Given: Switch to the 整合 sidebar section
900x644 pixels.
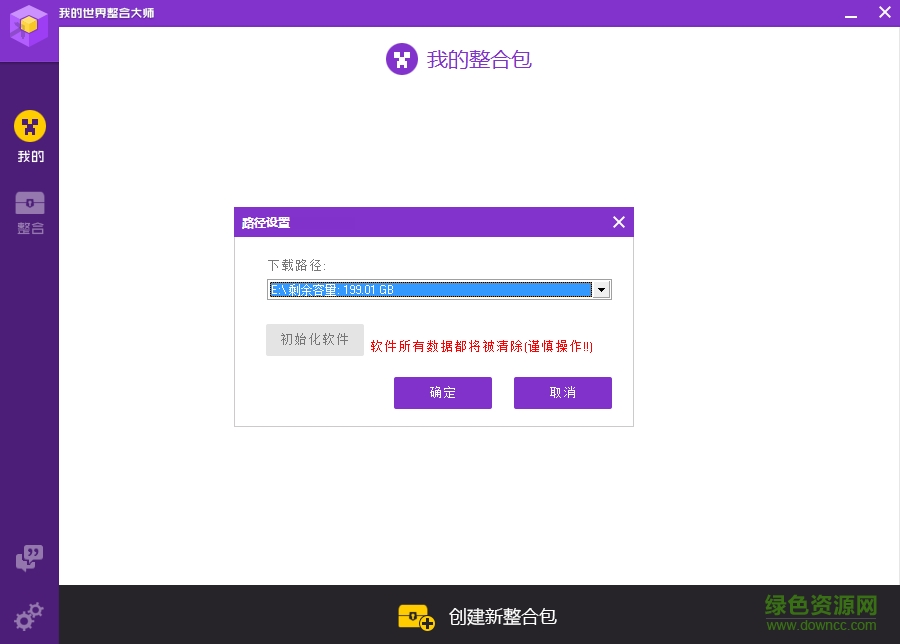Looking at the screenshot, I should (30, 212).
